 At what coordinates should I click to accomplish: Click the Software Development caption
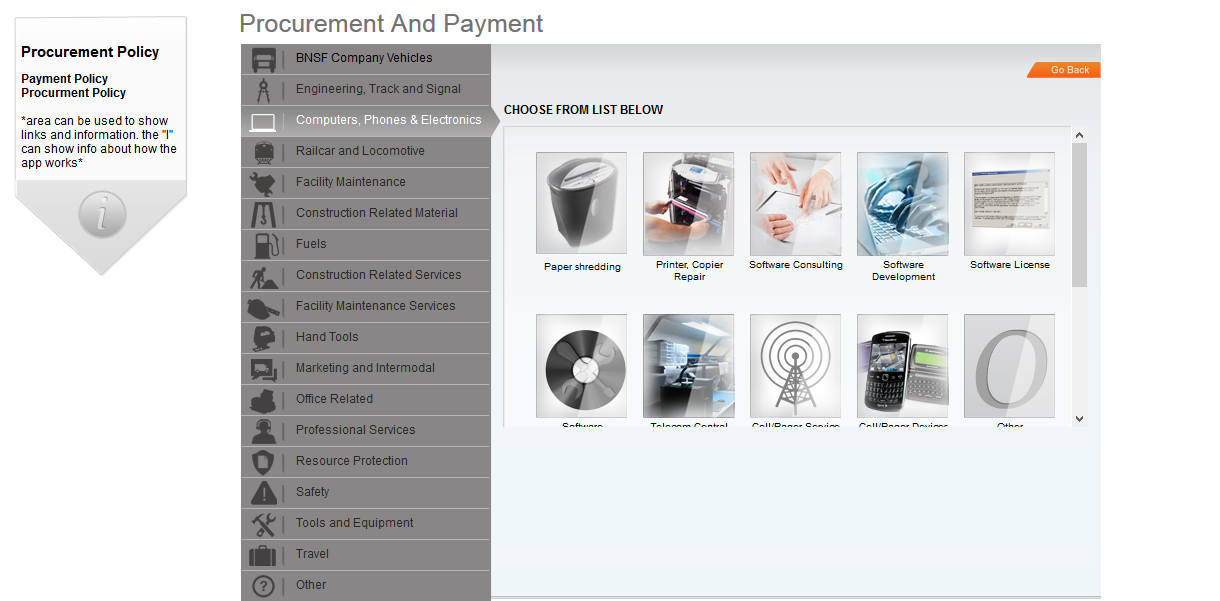(903, 271)
